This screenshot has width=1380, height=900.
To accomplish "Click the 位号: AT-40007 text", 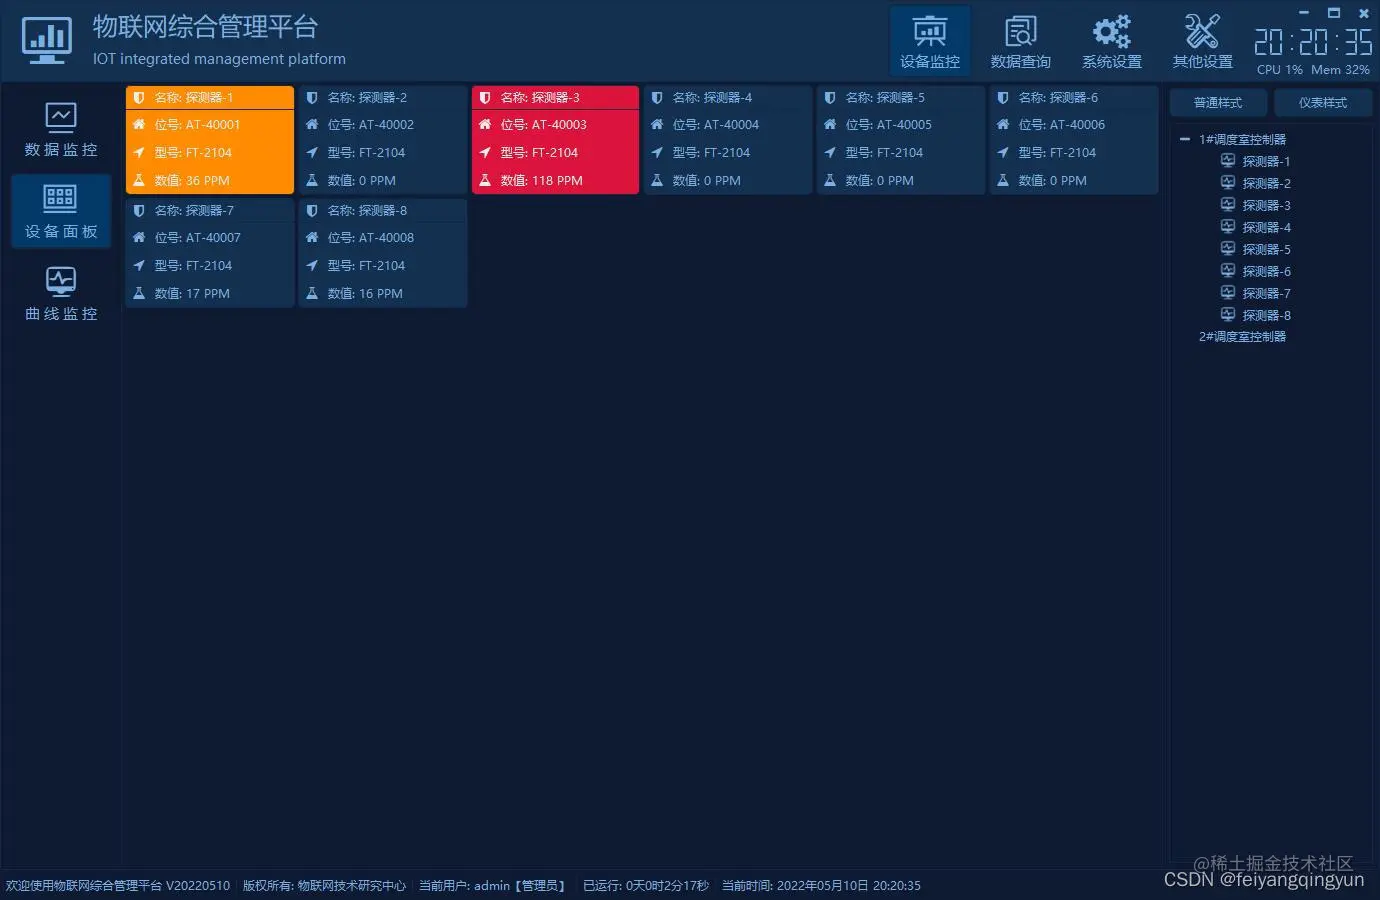I will (197, 238).
